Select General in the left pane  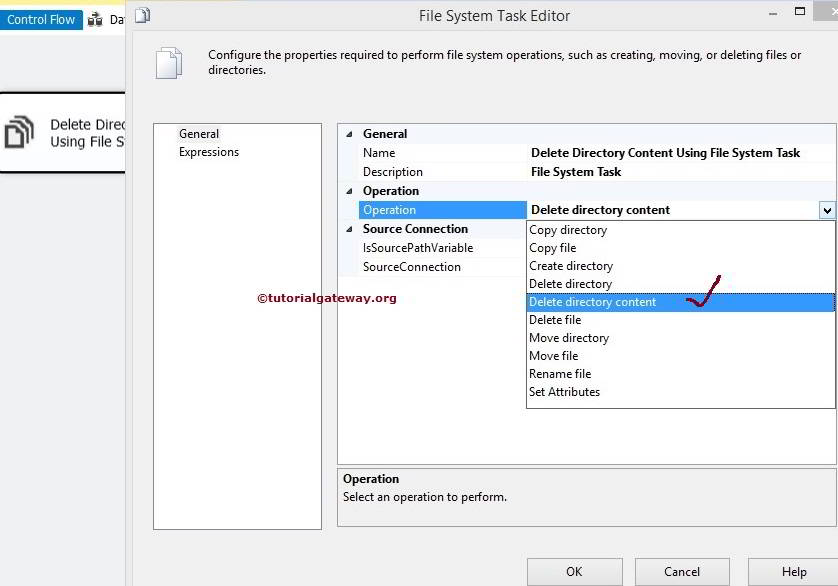199,133
